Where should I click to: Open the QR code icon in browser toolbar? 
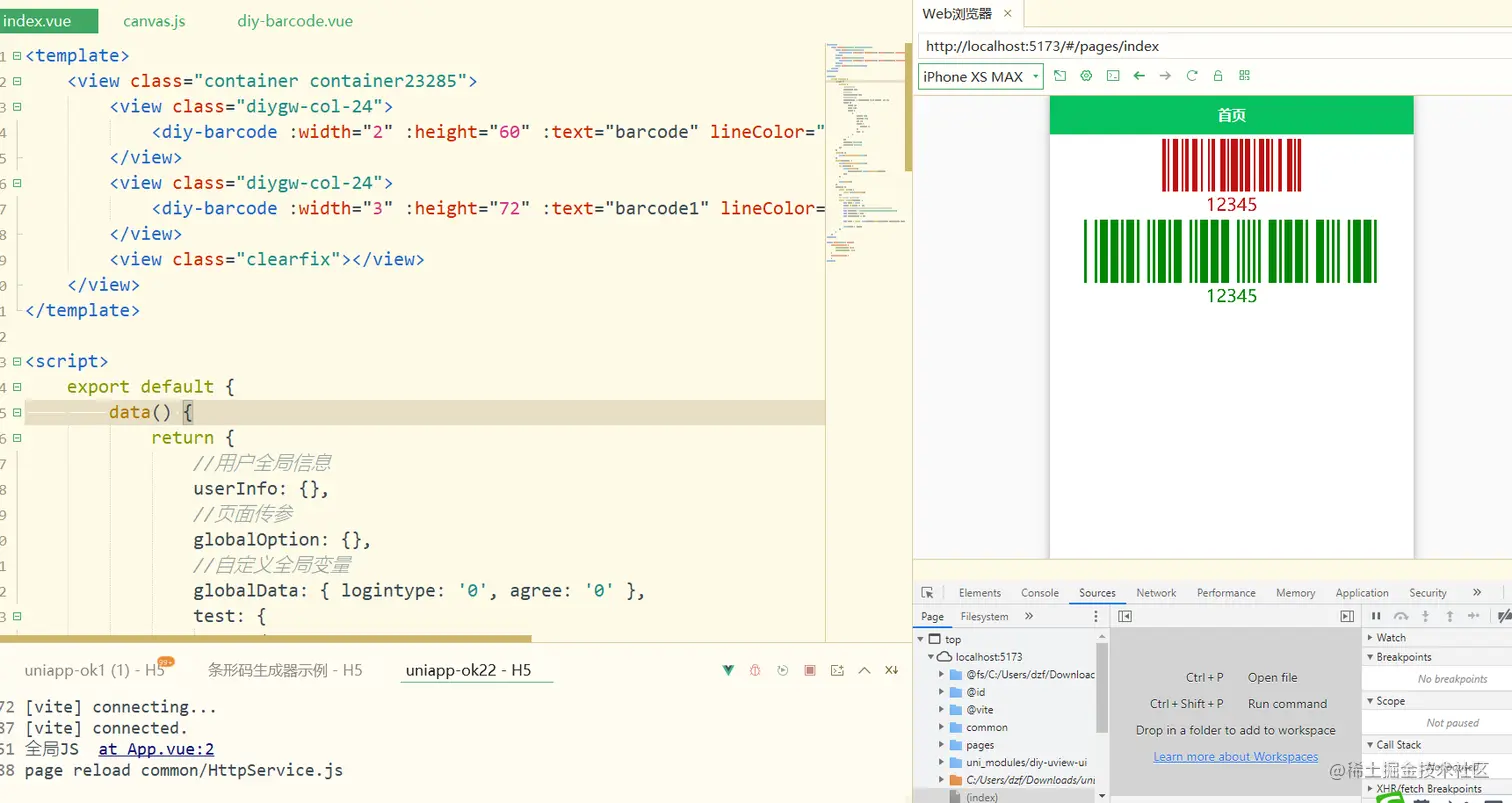point(1245,76)
